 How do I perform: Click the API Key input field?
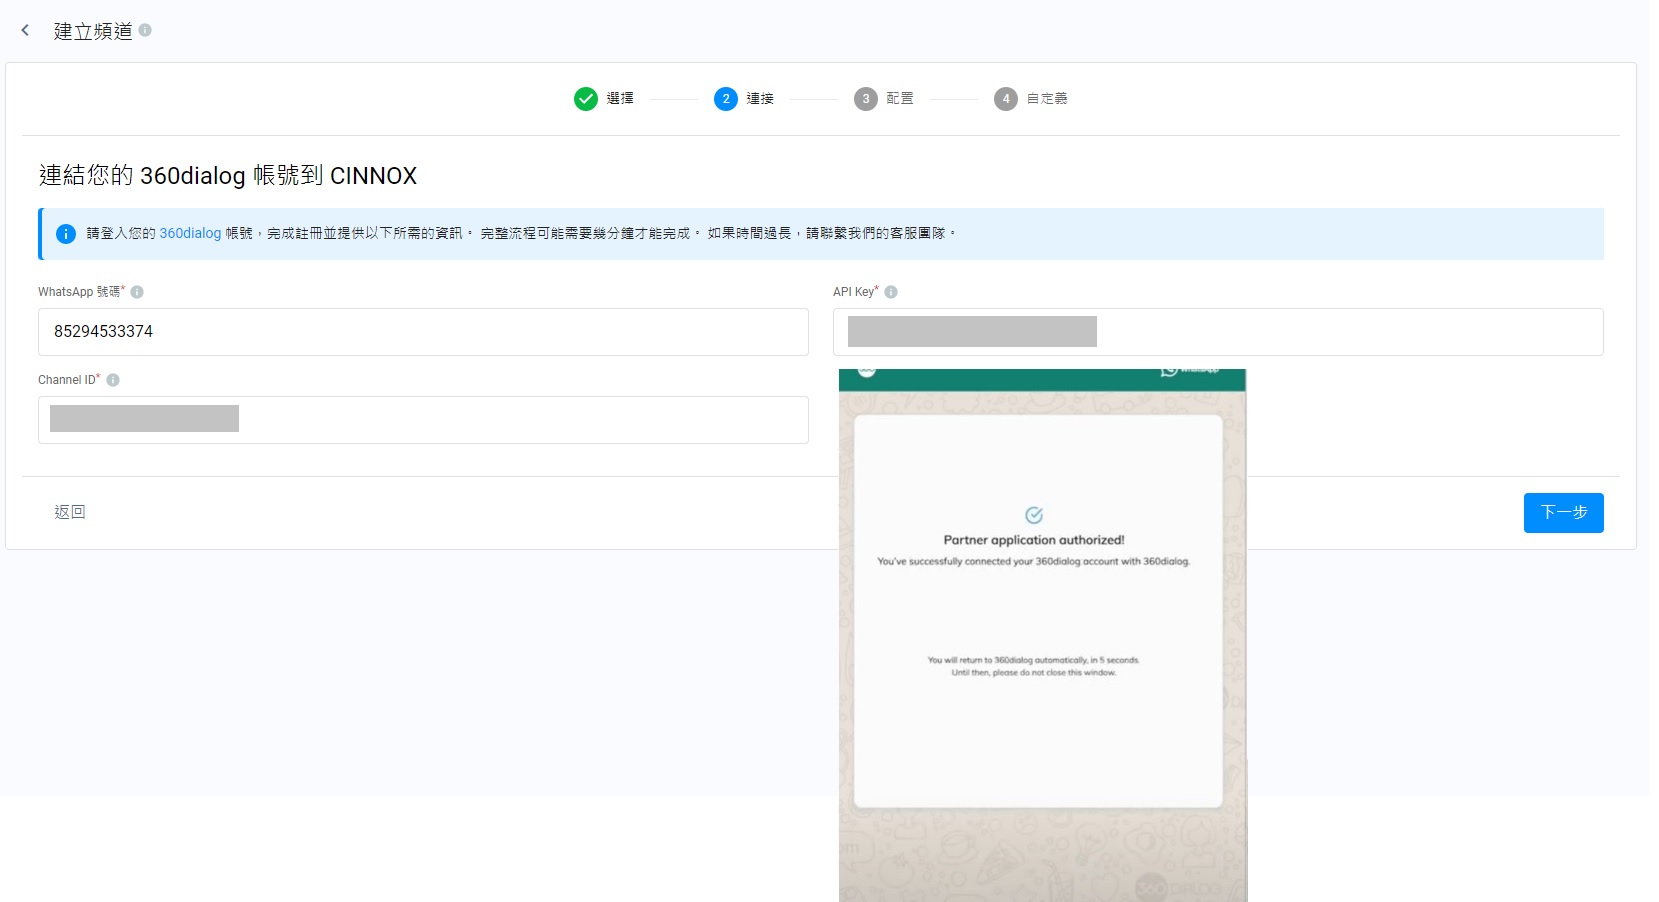point(1218,332)
